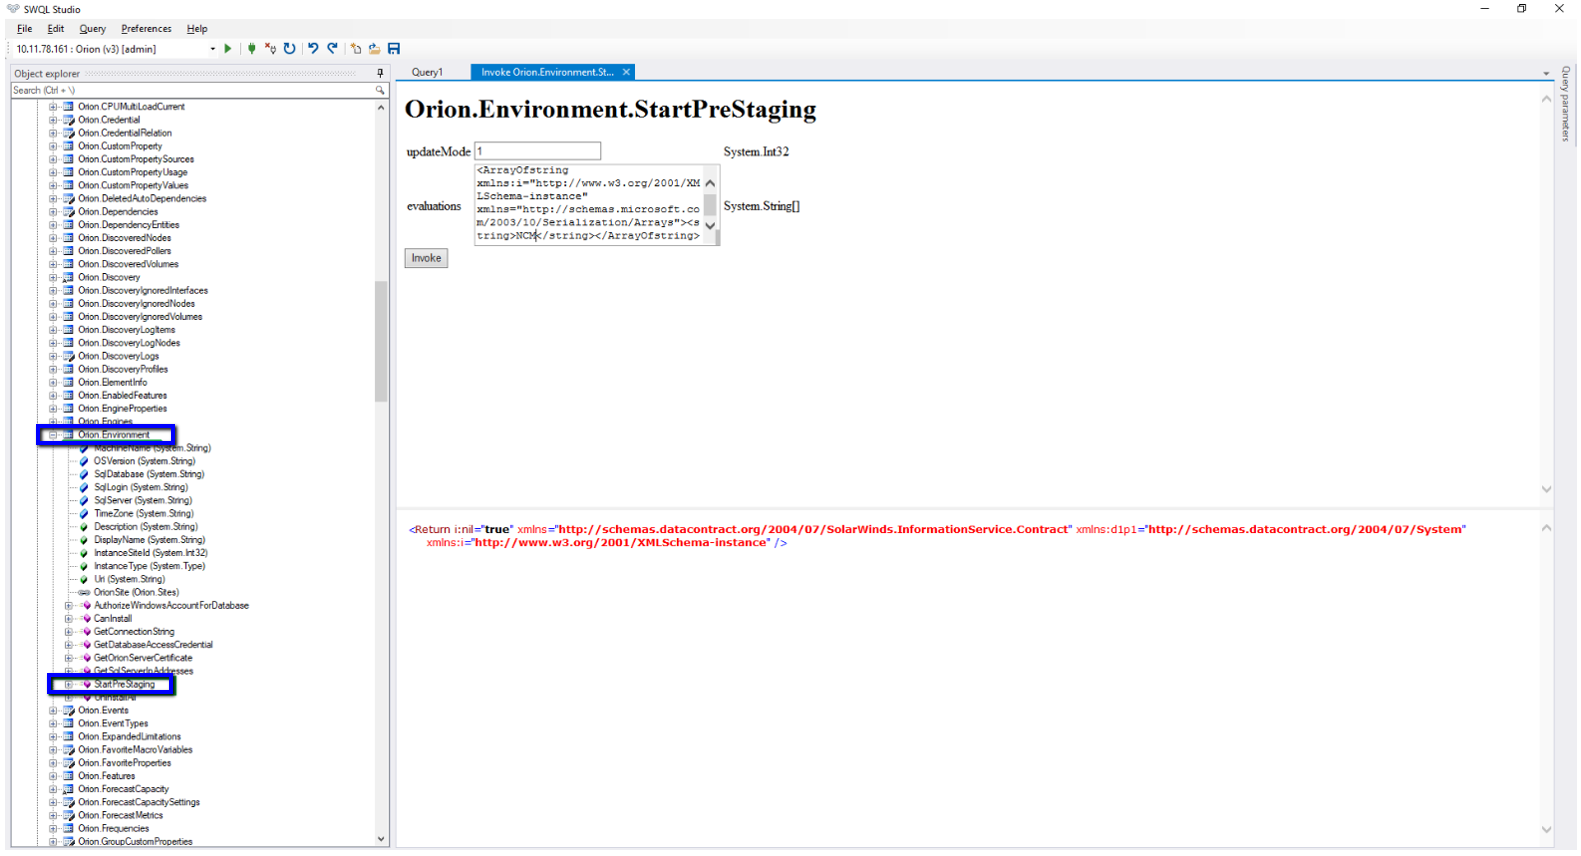Click the open file folder icon
The width and height of the screenshot is (1581, 856).
(x=374, y=48)
